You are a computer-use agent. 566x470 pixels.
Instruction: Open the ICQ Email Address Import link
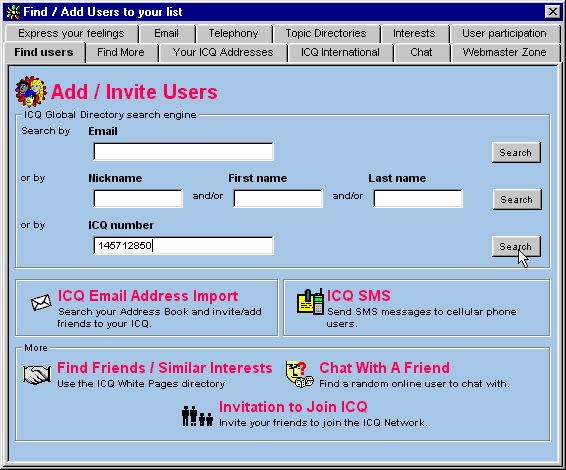[x=148, y=296]
